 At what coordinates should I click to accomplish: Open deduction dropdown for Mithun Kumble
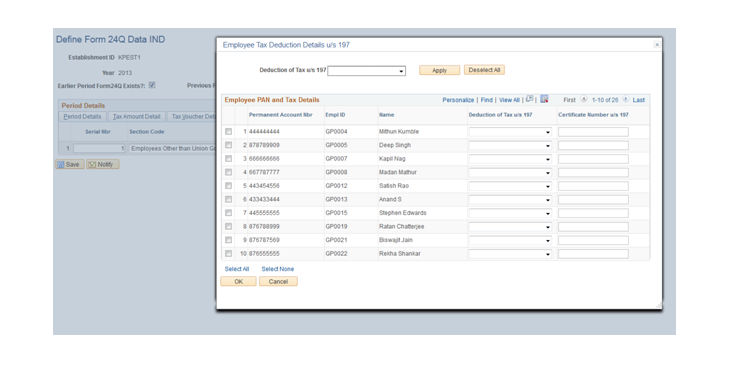(510, 132)
